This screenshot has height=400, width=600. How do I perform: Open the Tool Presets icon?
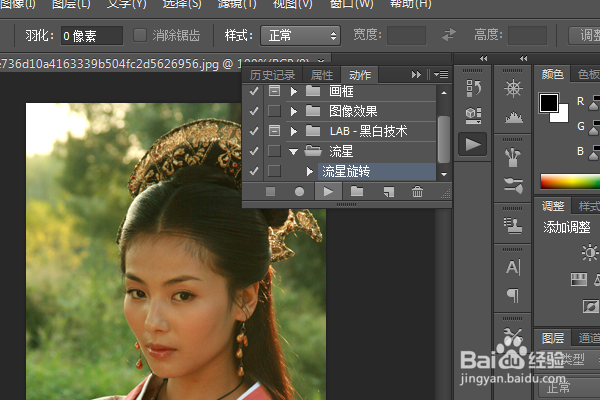pyautogui.click(x=513, y=337)
